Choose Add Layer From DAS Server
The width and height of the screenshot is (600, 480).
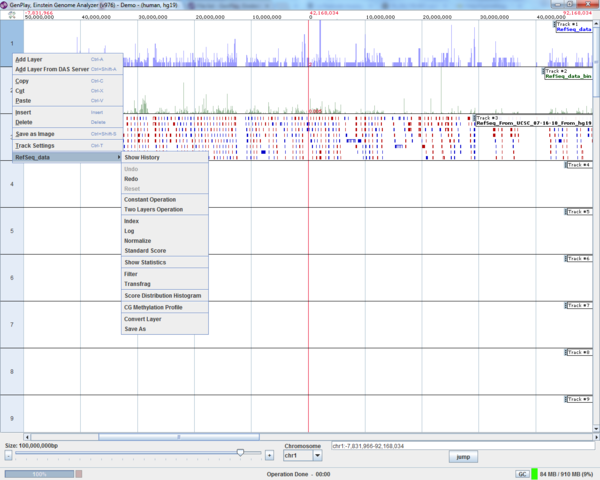[51, 69]
